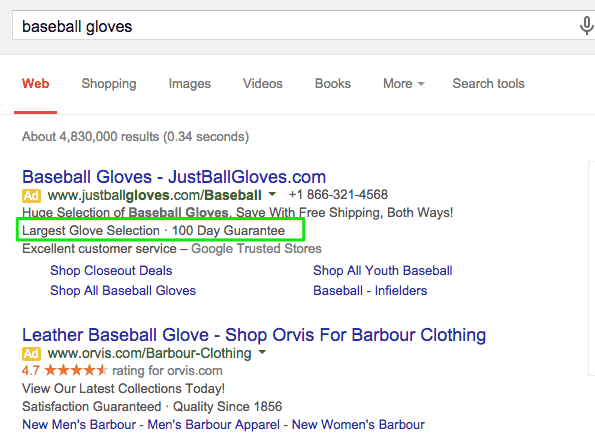Follow the Shop Closeout Deals sitelink
The width and height of the screenshot is (595, 440).
coord(111,270)
